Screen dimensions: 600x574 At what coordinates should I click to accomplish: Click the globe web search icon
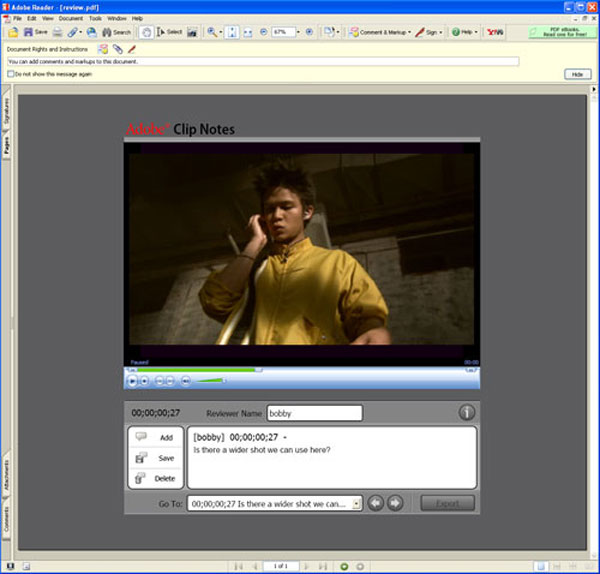pos(91,32)
